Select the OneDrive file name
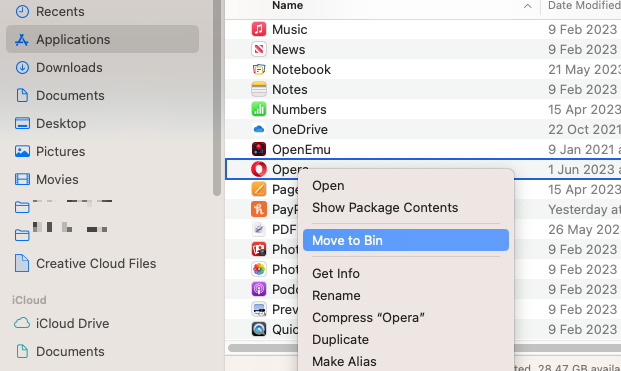The height and width of the screenshot is (371, 621). (x=300, y=129)
